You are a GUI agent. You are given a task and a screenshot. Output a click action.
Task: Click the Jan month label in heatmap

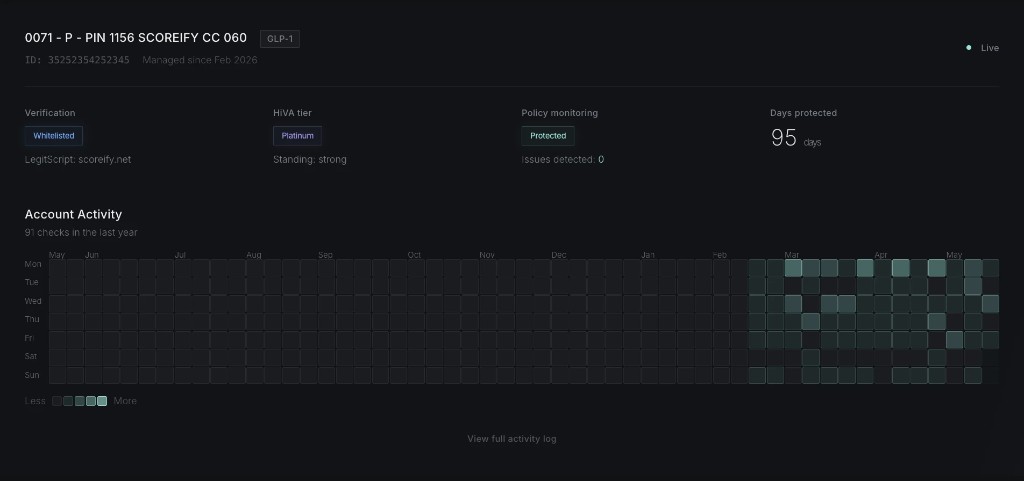[x=648, y=255]
